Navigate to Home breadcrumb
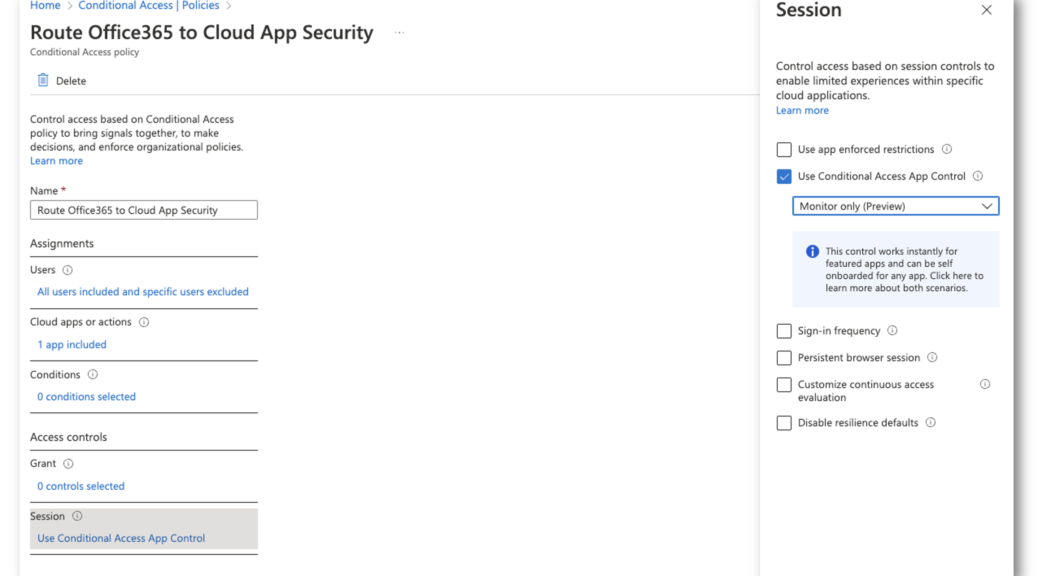 45,6
